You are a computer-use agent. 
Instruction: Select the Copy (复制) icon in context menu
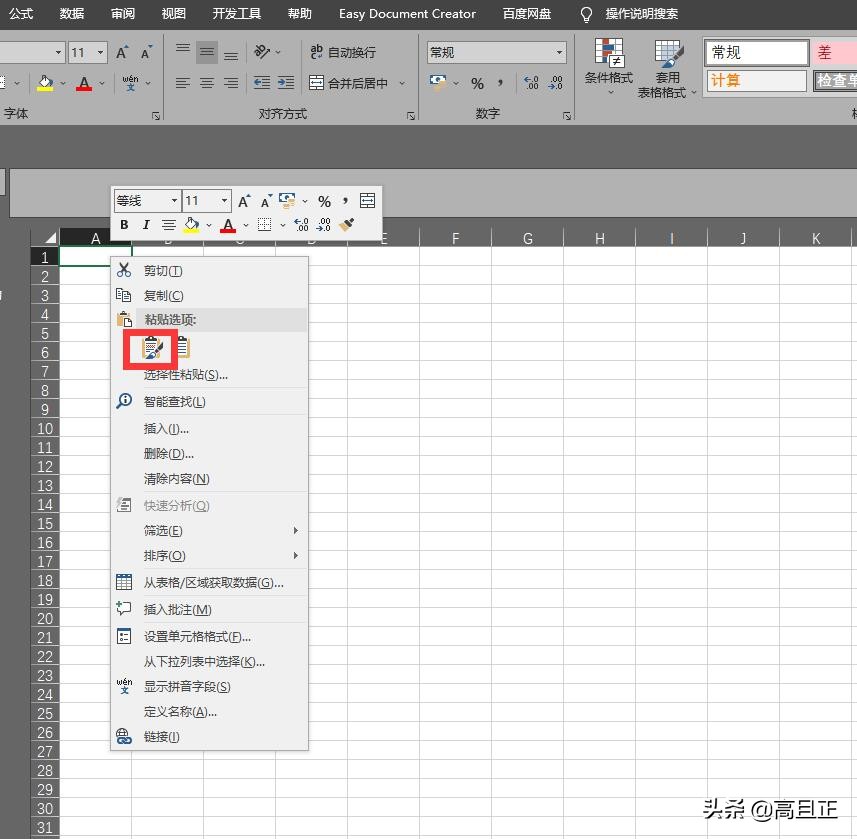[124, 296]
